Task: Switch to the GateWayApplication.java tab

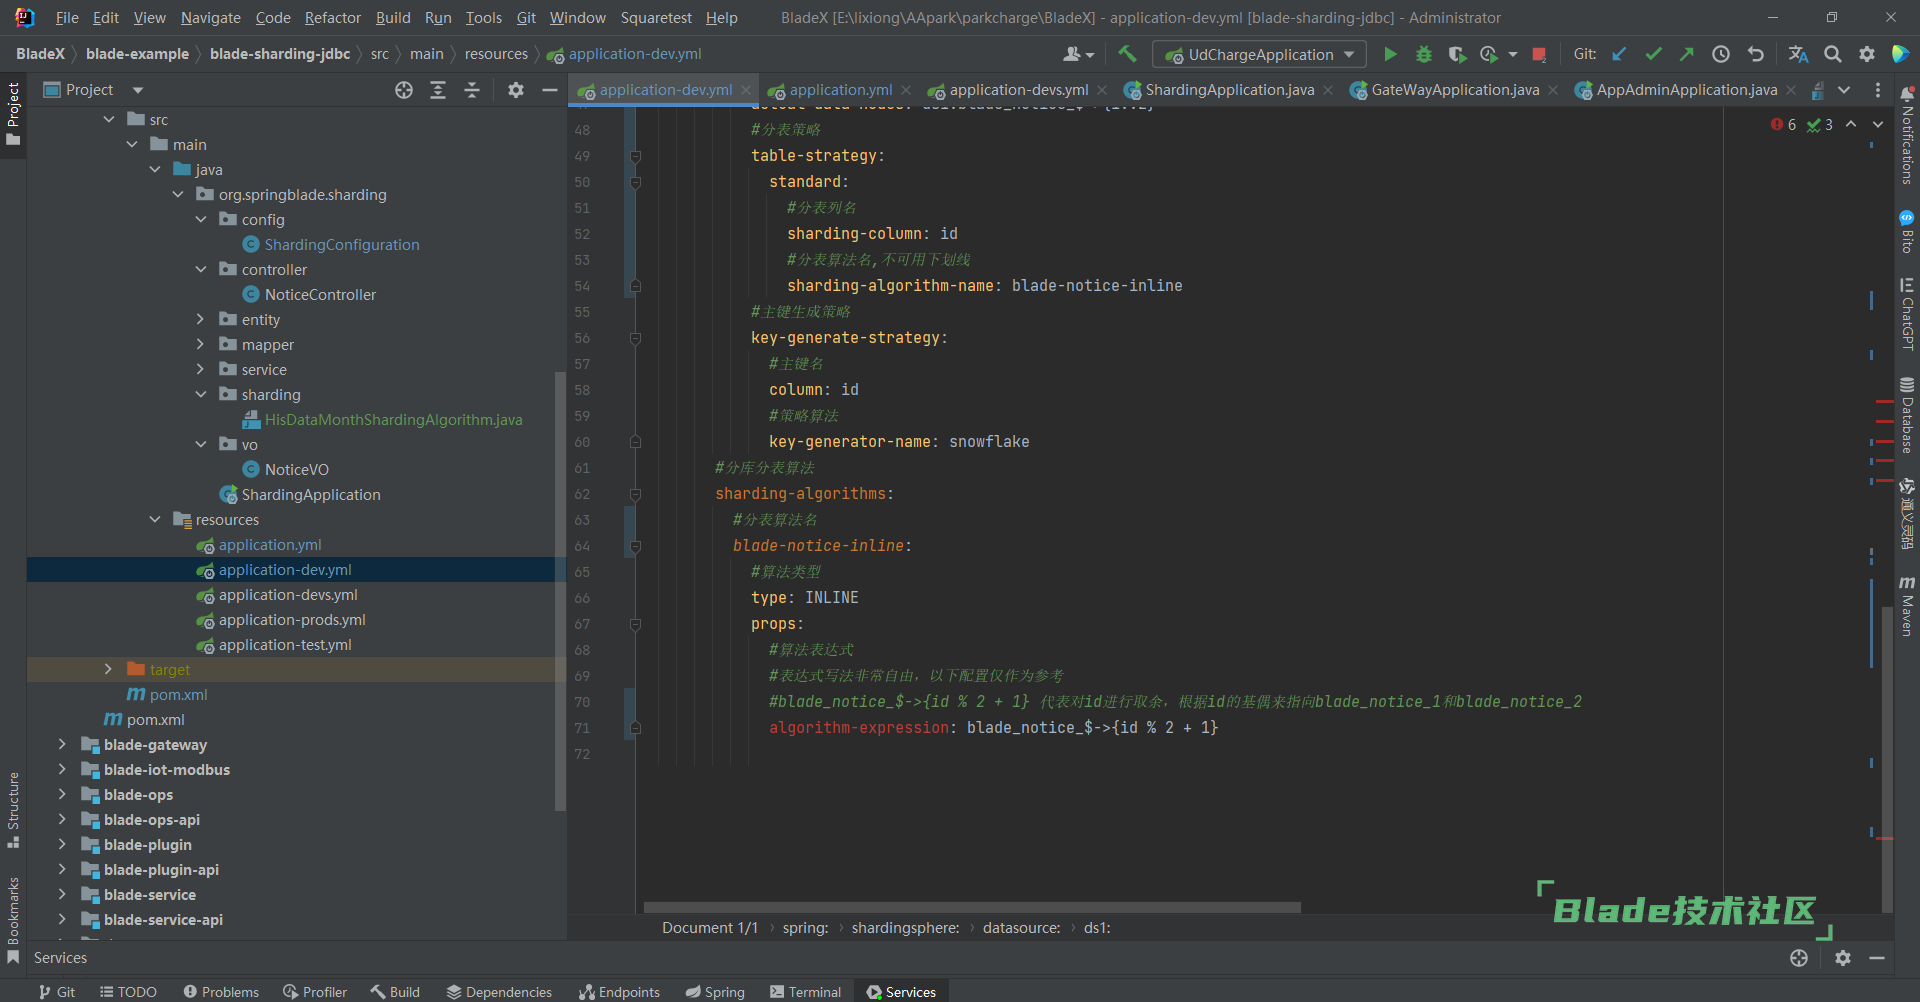Action: point(1455,90)
